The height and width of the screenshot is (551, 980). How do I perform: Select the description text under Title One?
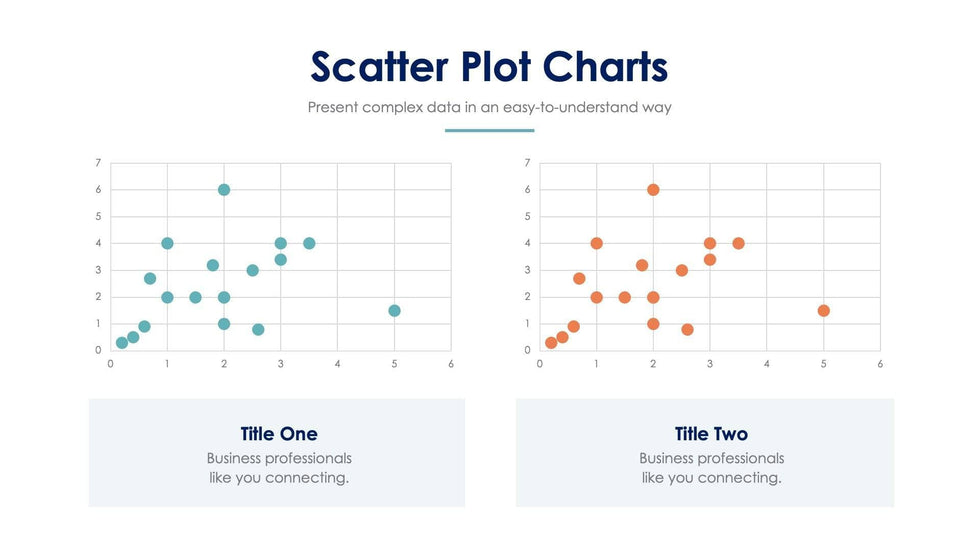pos(279,468)
